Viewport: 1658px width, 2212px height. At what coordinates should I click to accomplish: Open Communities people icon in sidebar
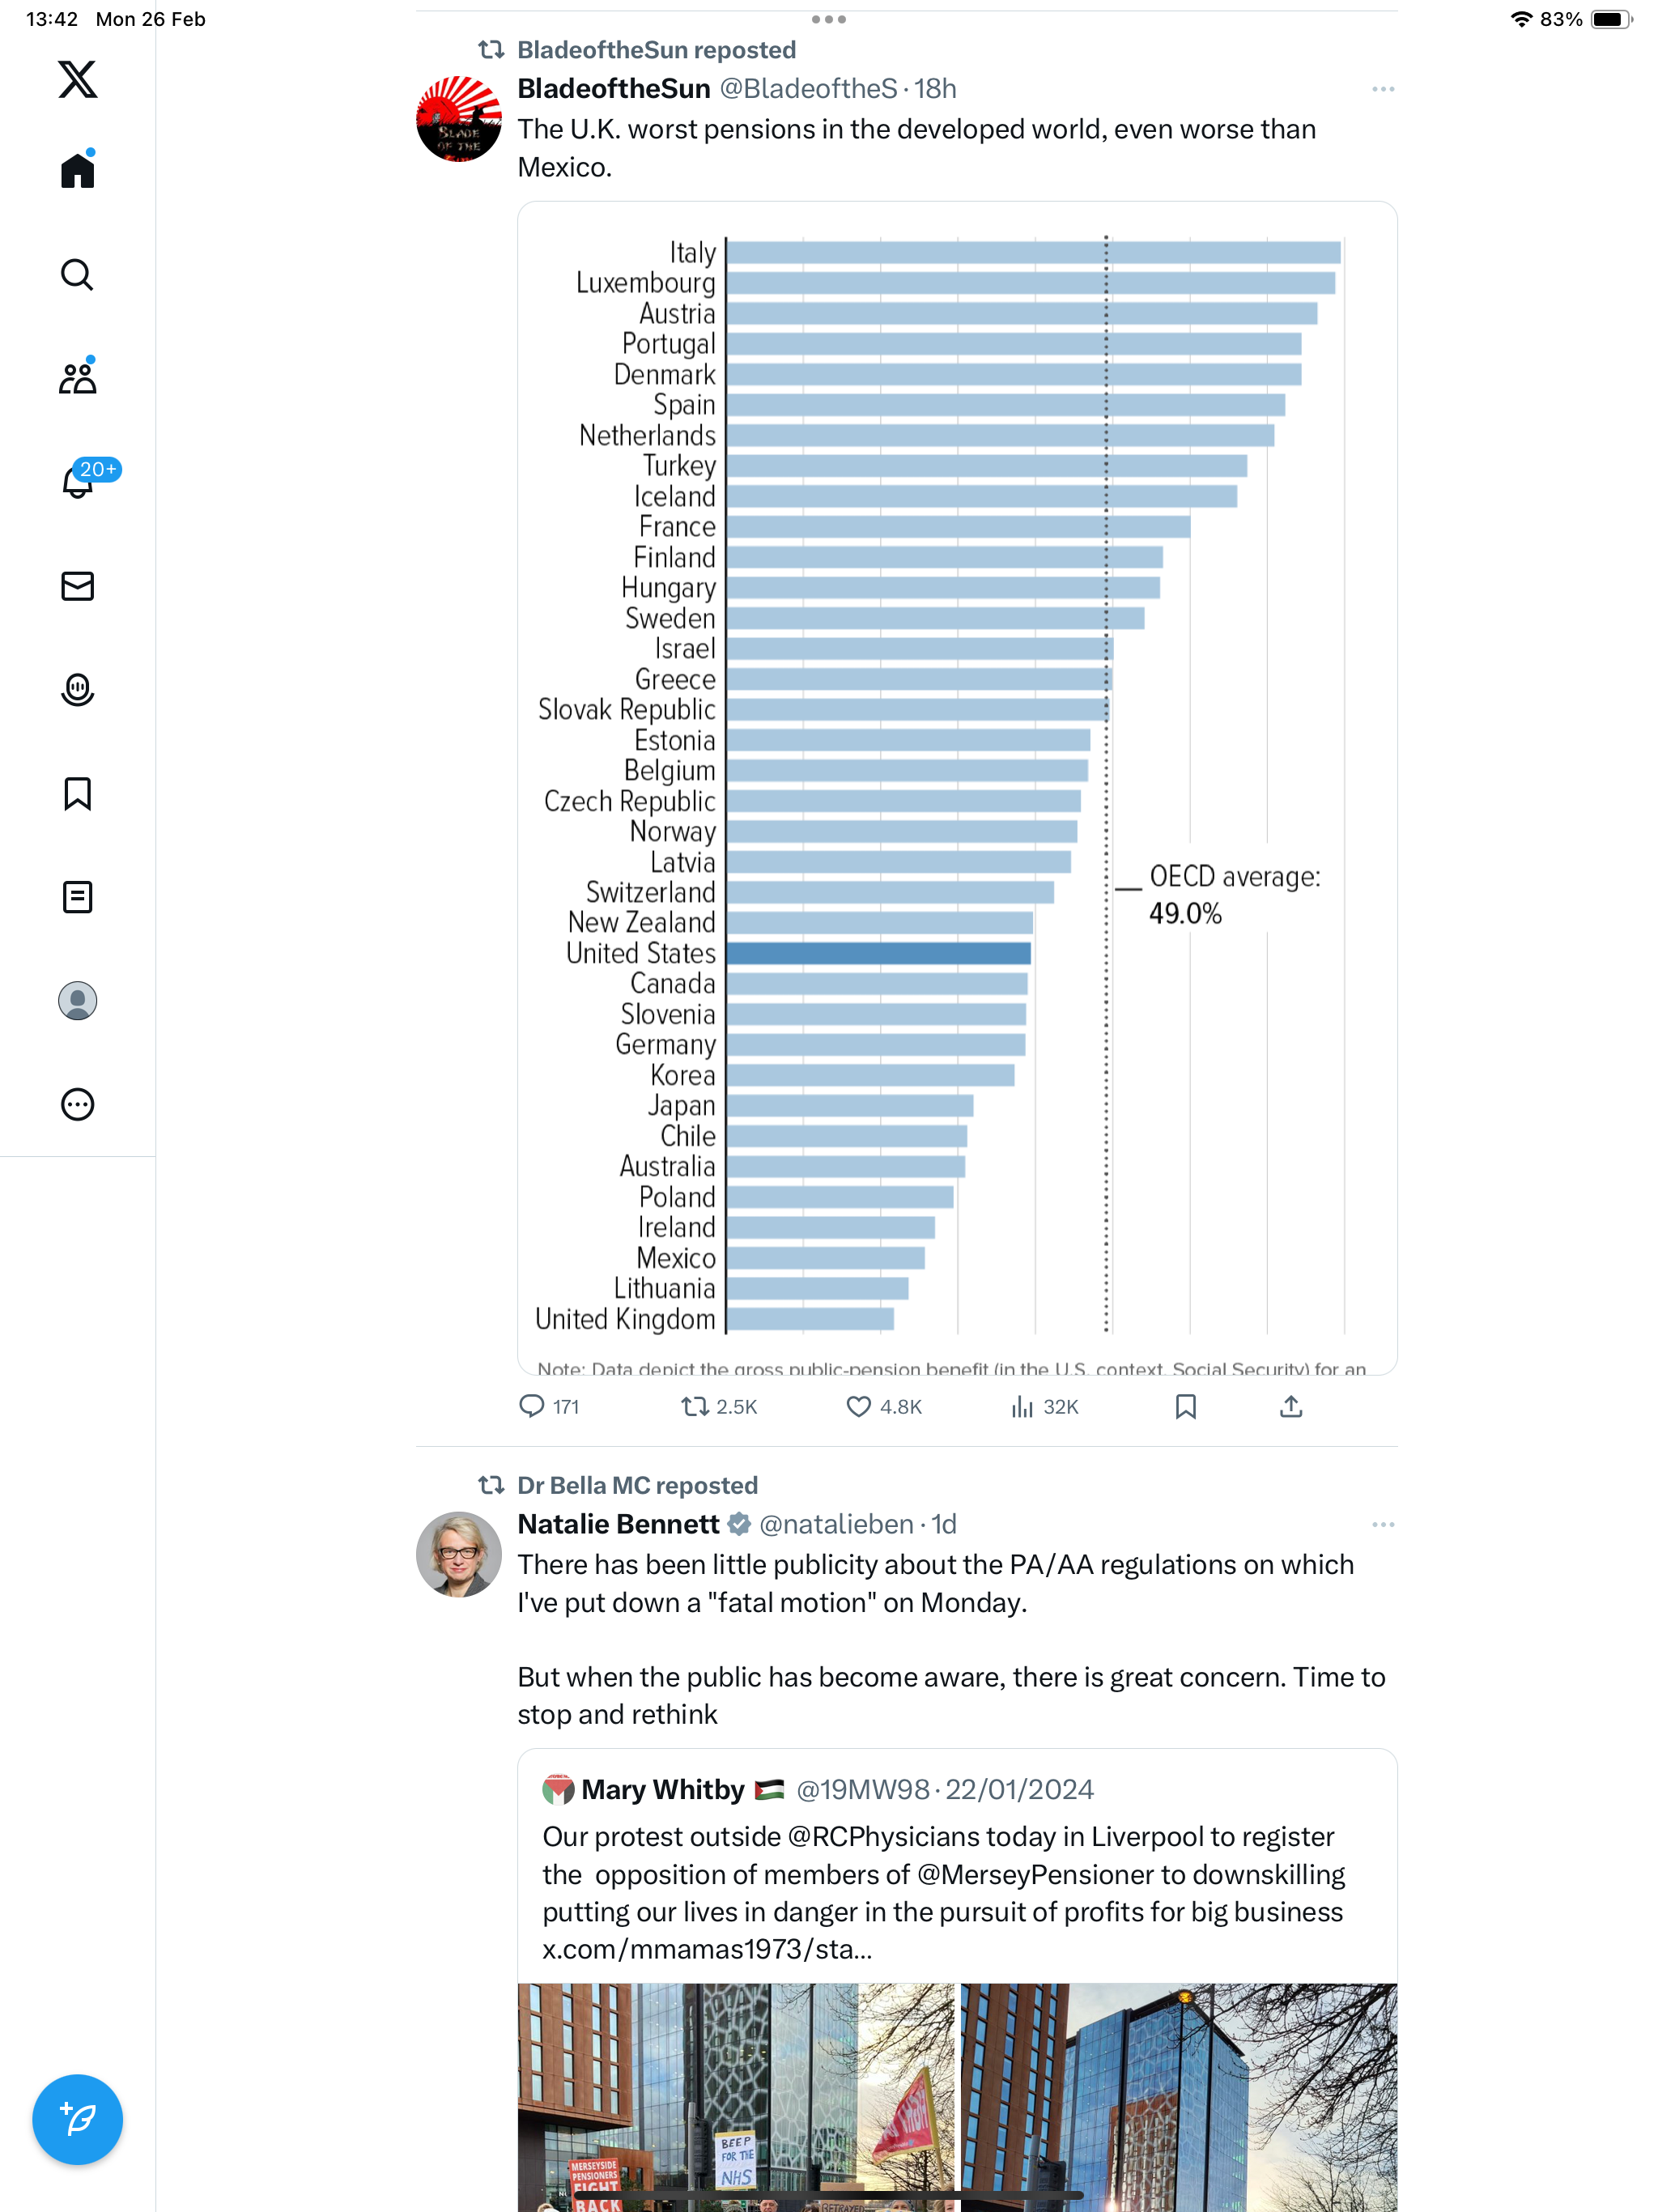(77, 377)
